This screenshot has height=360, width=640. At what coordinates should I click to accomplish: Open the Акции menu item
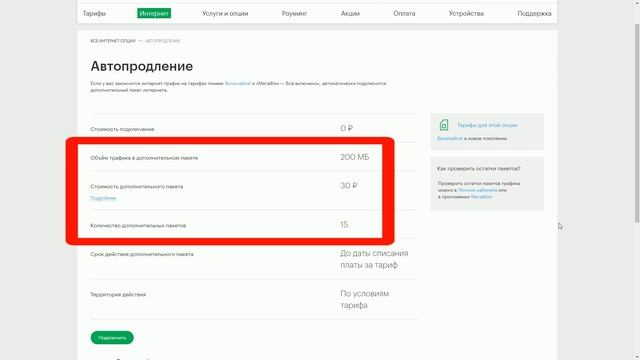tap(350, 13)
